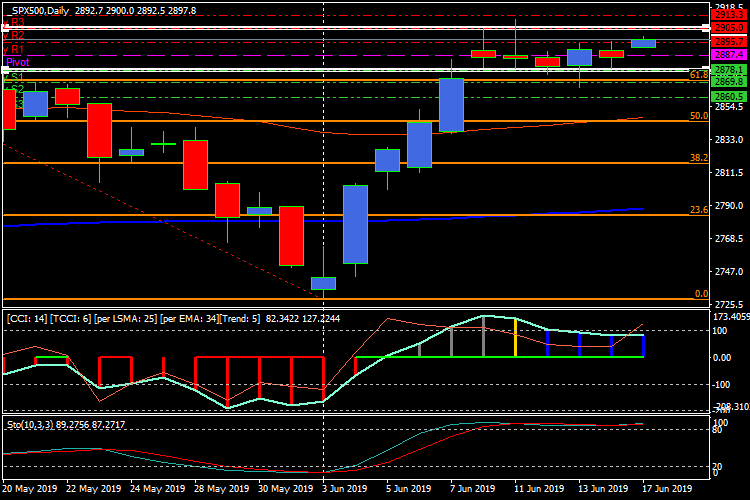750x500 pixels.
Task: Click the 20 stochastic scale value
Action: pos(717,466)
